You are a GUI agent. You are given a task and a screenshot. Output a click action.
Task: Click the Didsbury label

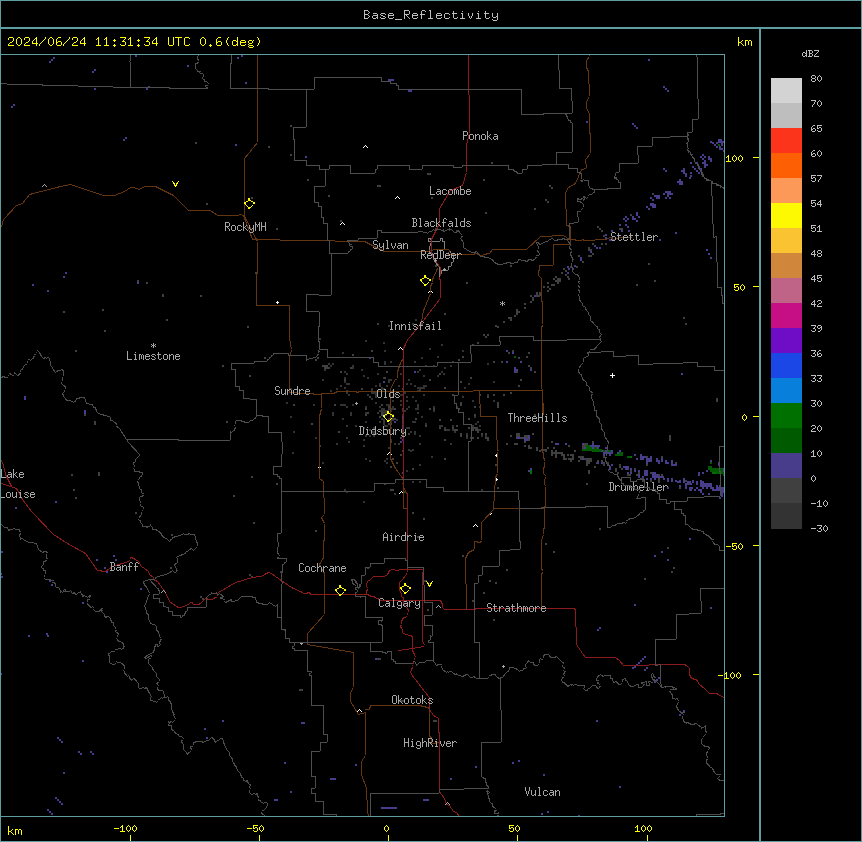point(383,431)
